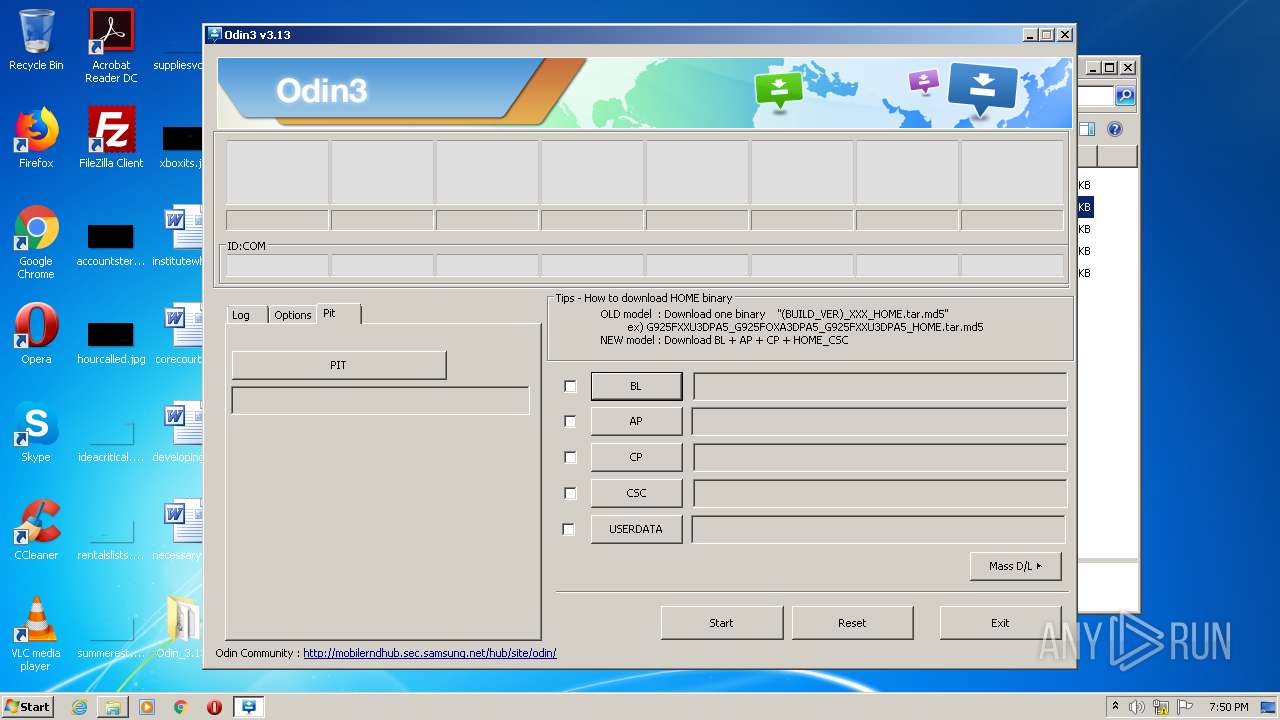Select the corecourt Word document icon
The height and width of the screenshot is (720, 1280).
[x=181, y=334]
